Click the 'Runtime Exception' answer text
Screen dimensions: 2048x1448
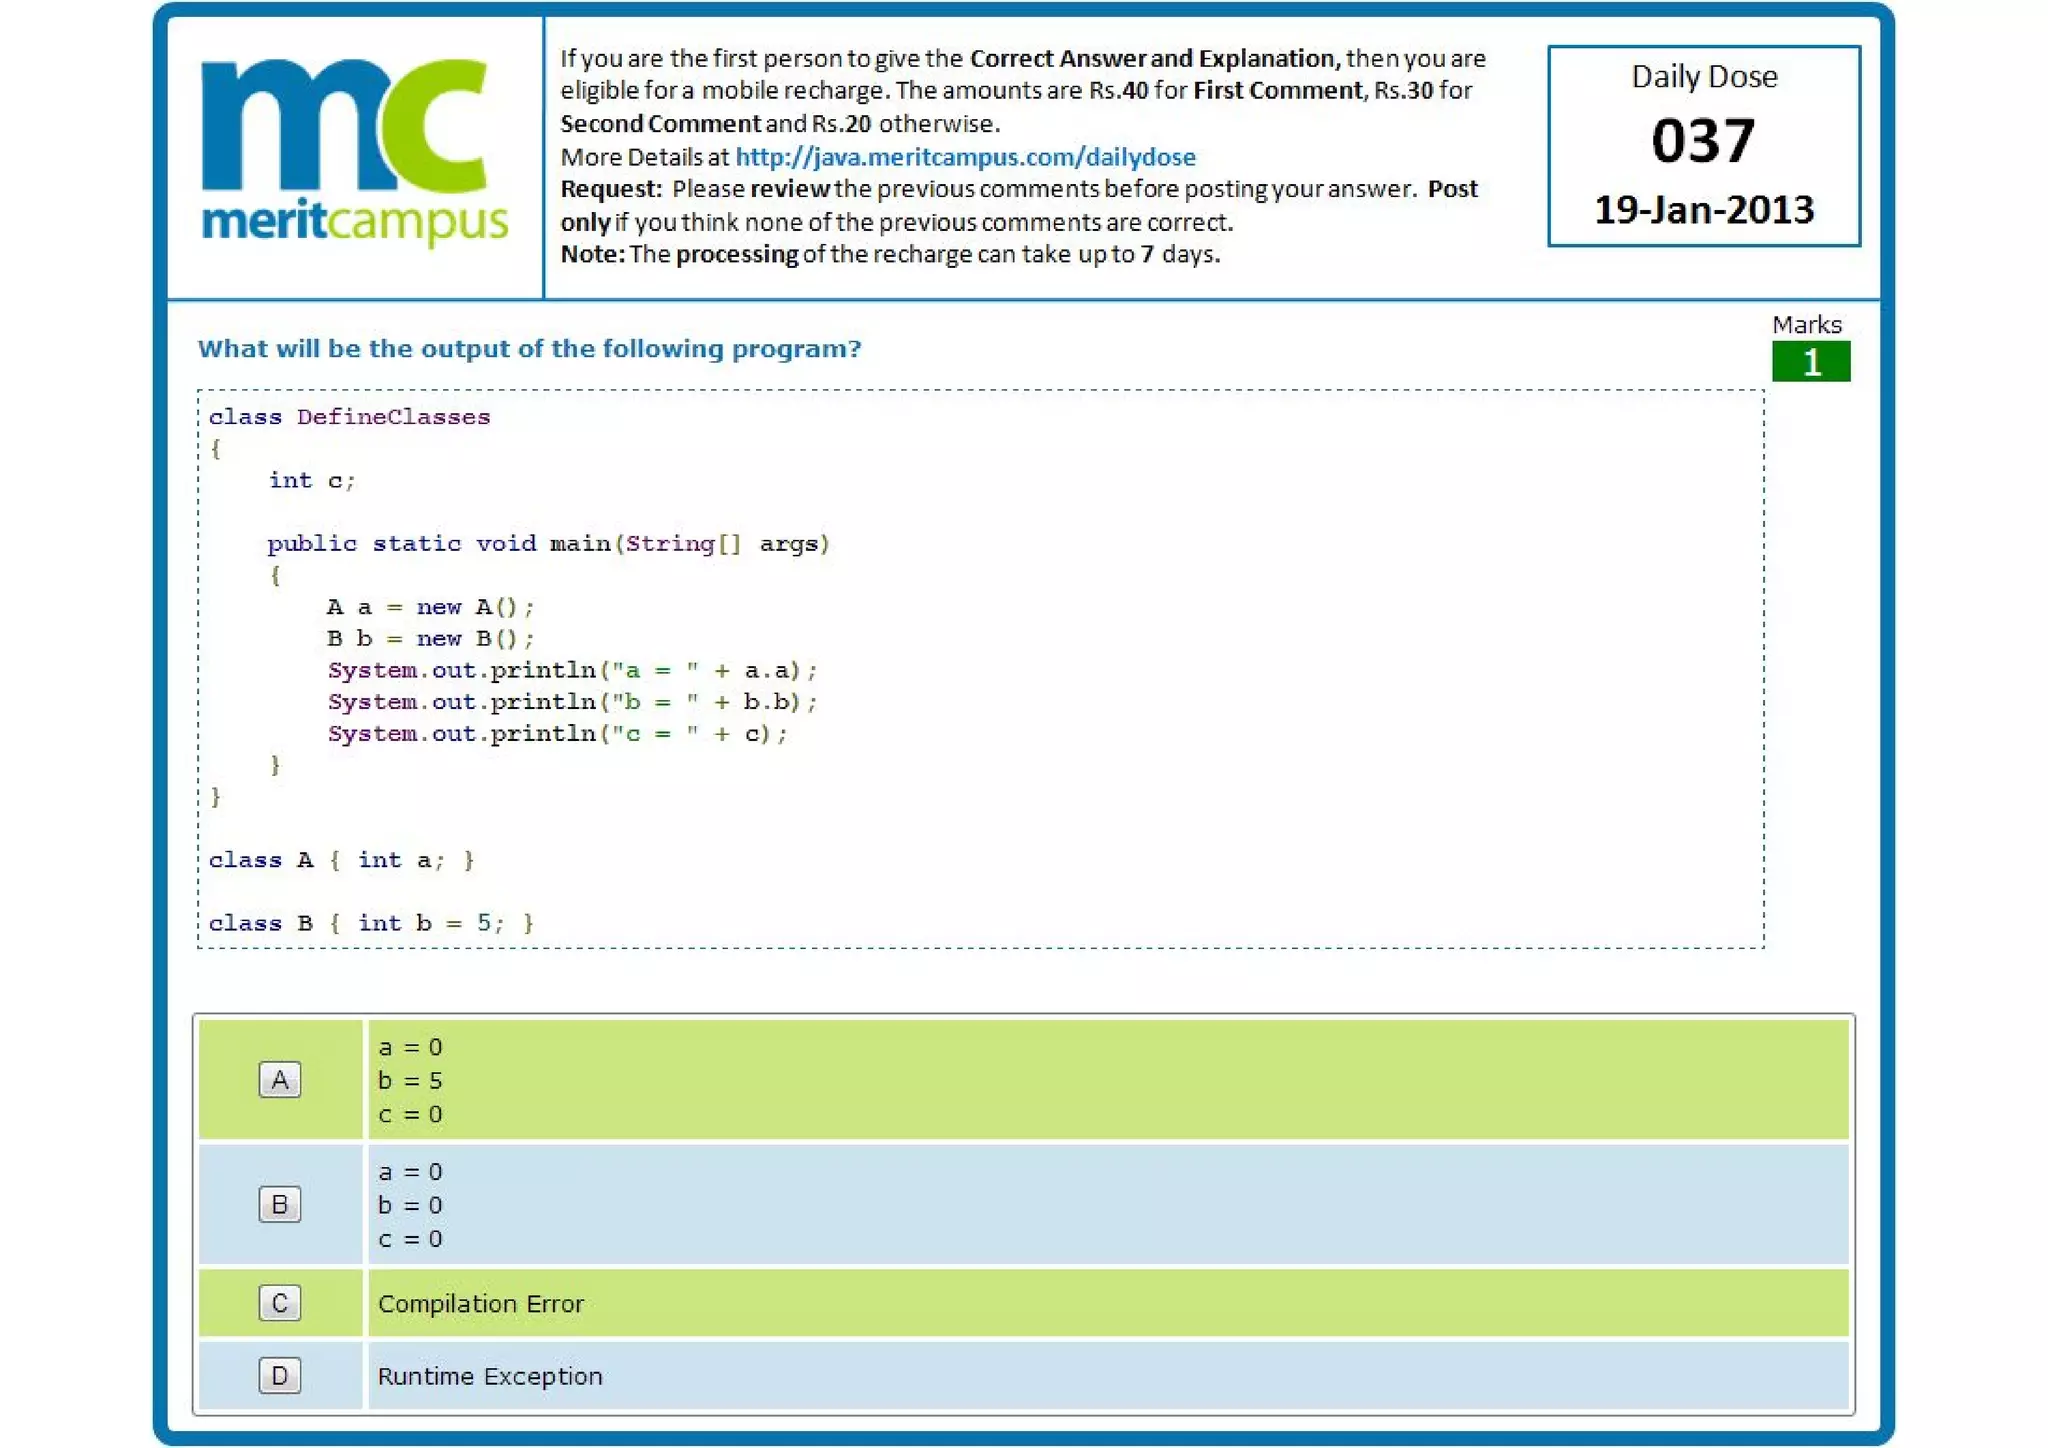coord(490,1376)
